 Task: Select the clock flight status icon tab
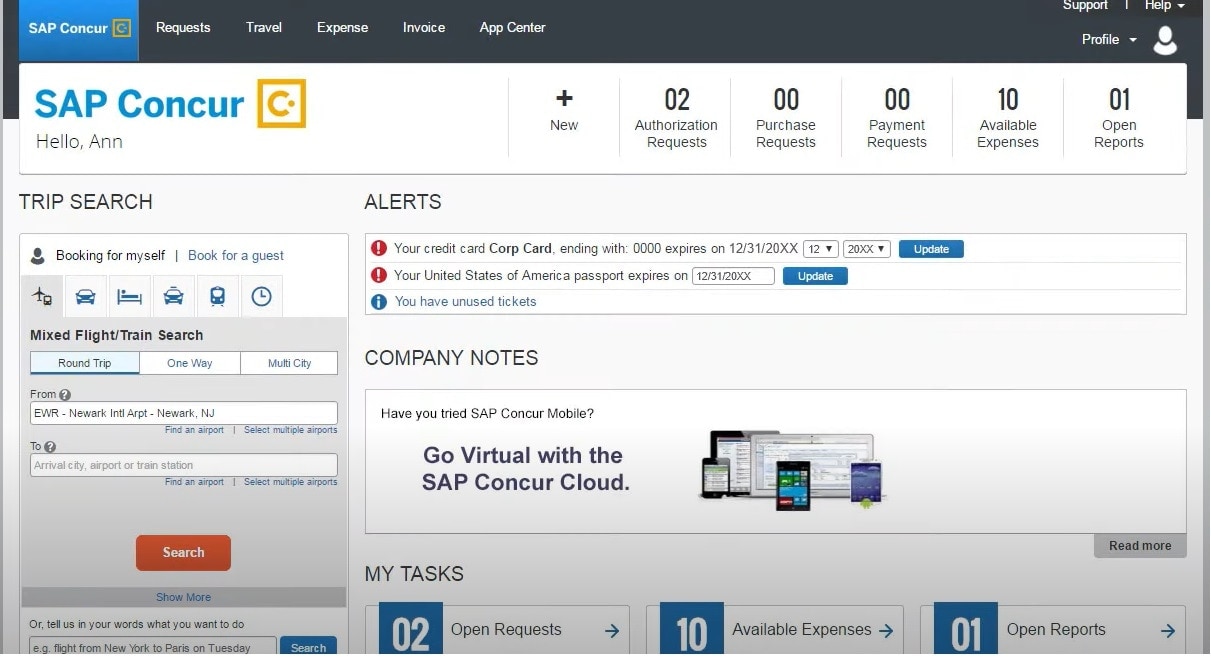[x=261, y=297]
